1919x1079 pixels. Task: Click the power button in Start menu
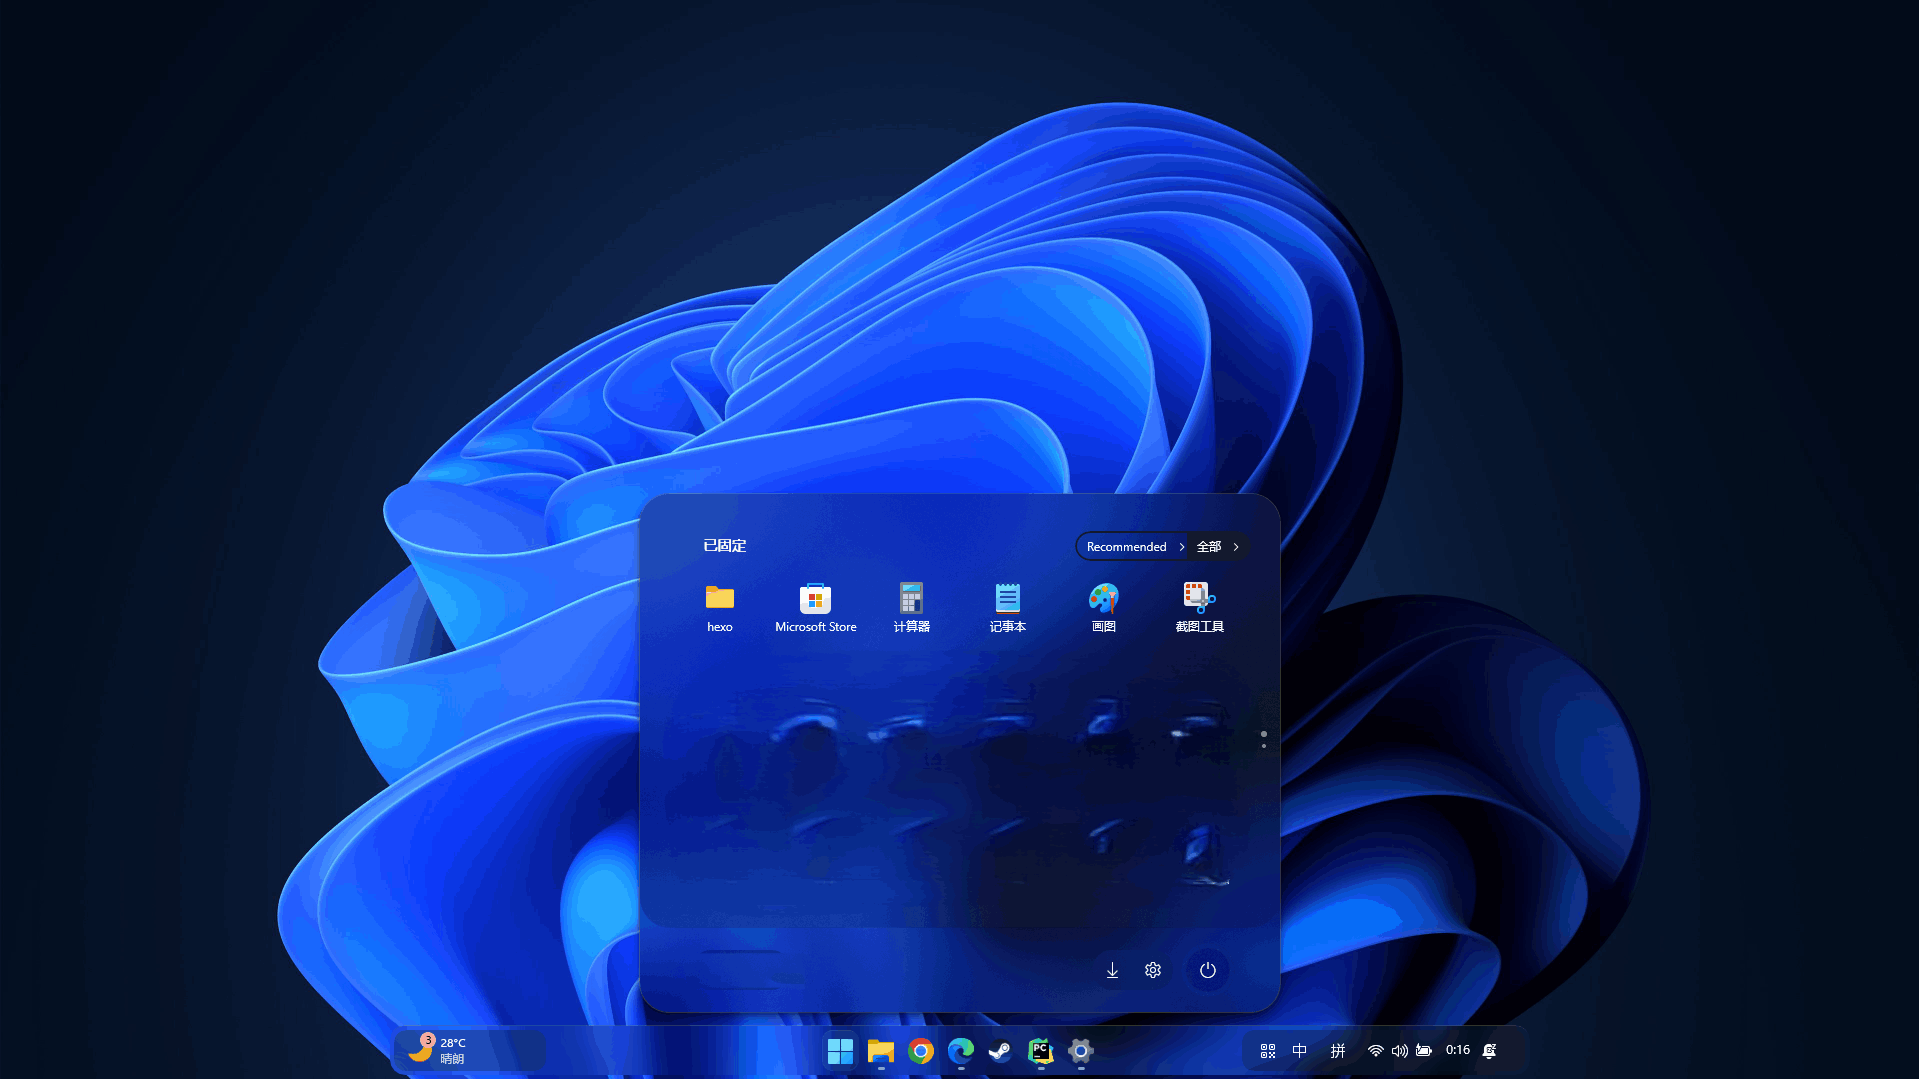pos(1207,970)
